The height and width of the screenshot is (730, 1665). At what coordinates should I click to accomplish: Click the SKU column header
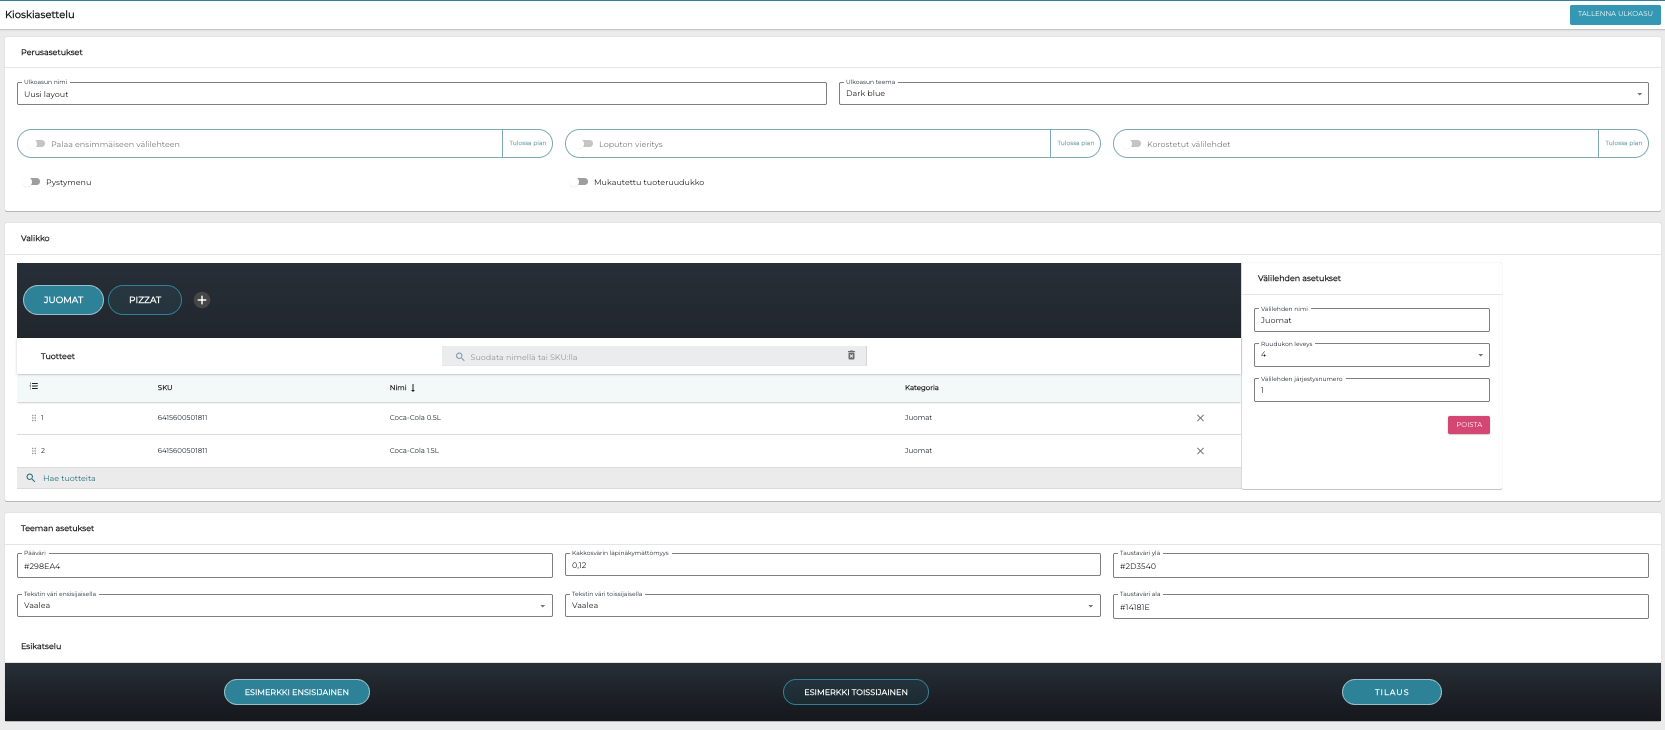pyautogui.click(x=165, y=388)
